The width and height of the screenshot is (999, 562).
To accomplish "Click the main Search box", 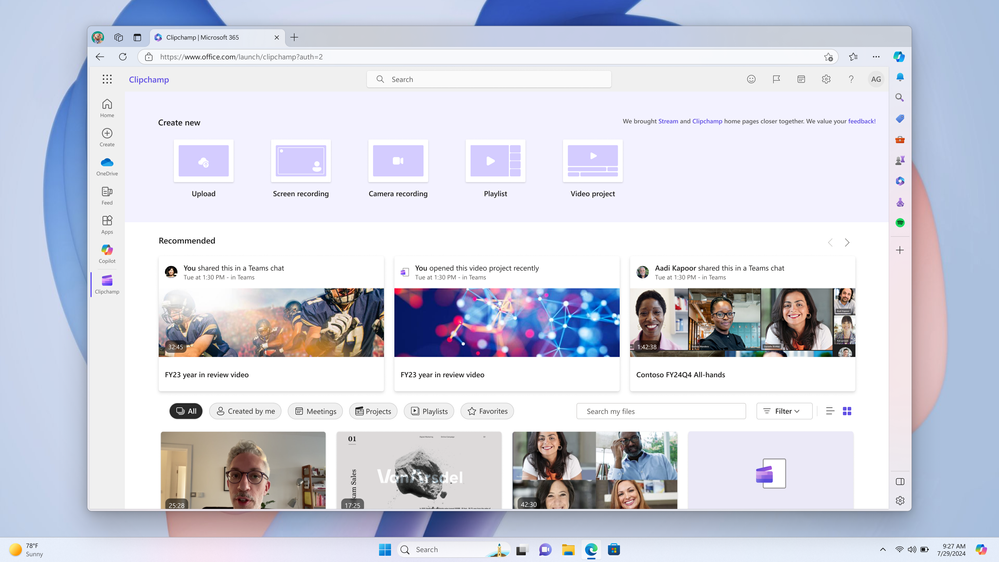I will (x=489, y=79).
